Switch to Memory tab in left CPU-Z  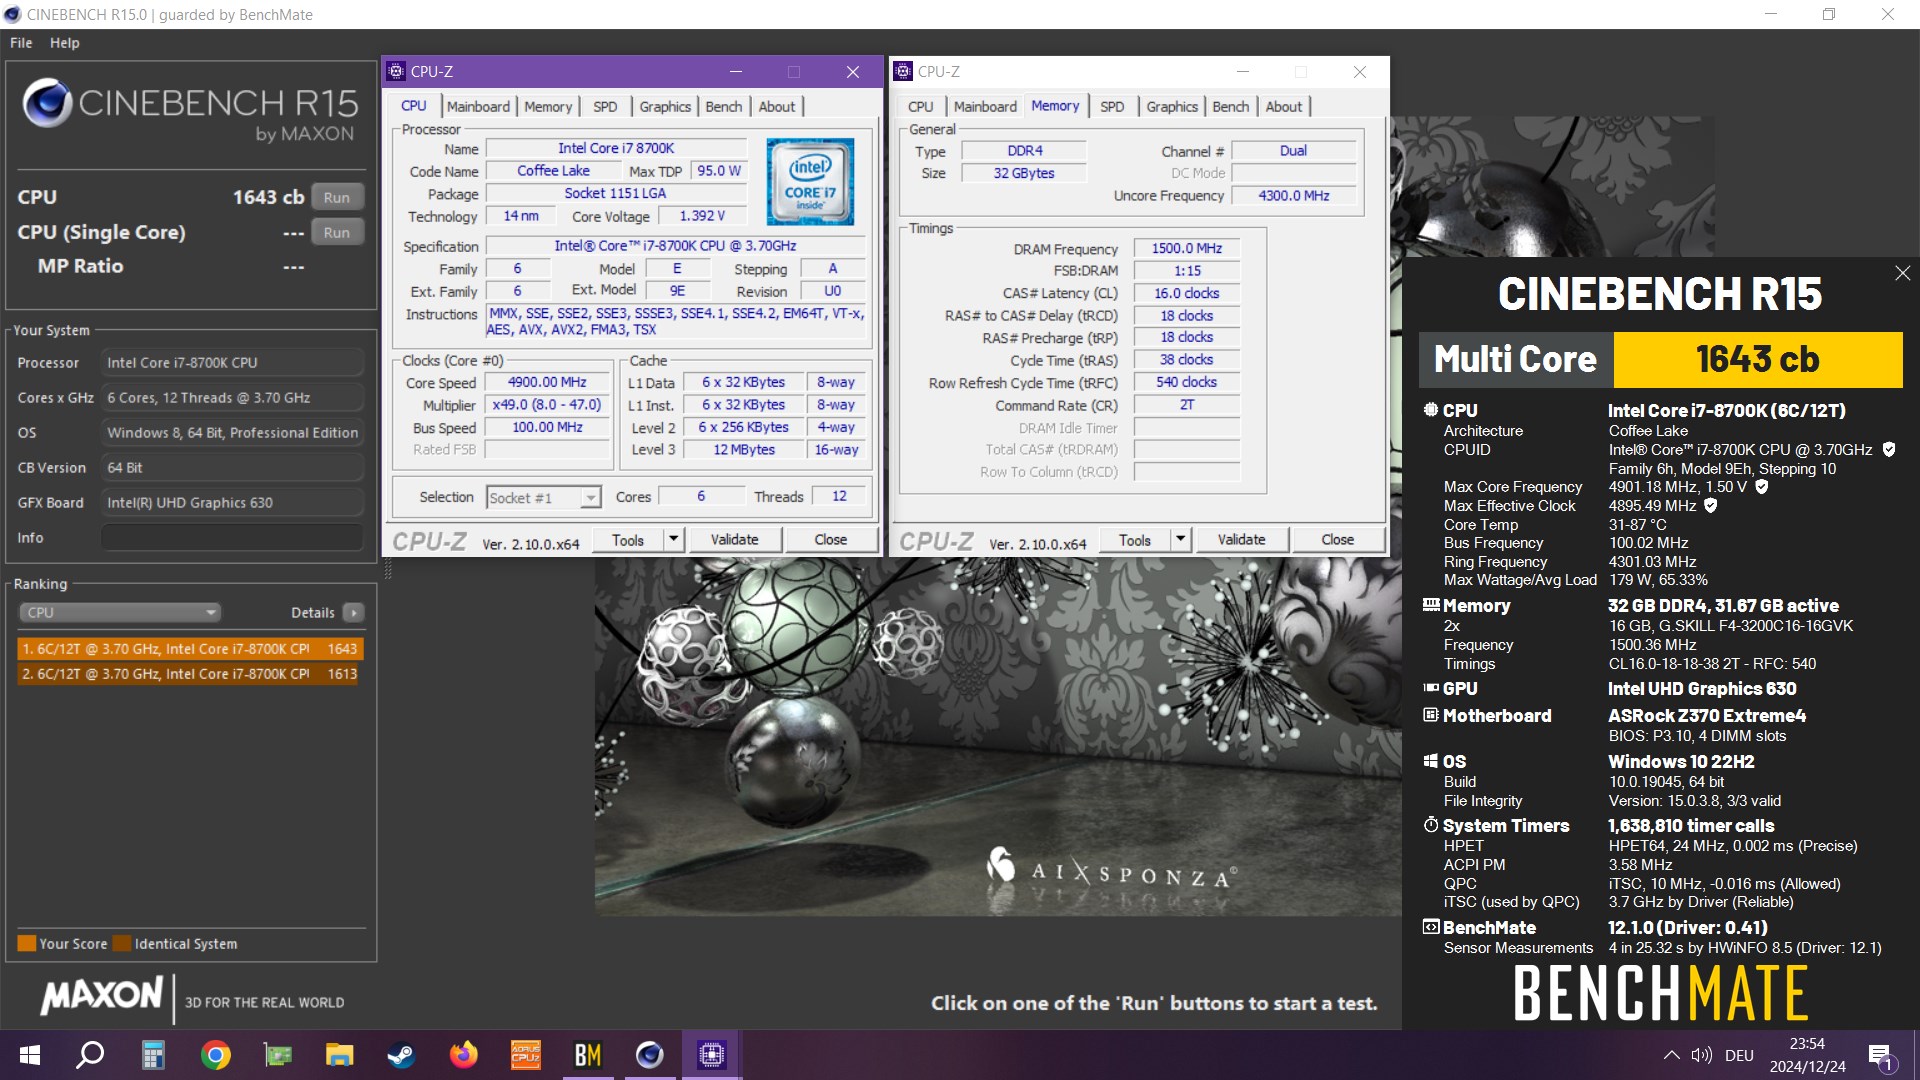point(548,106)
